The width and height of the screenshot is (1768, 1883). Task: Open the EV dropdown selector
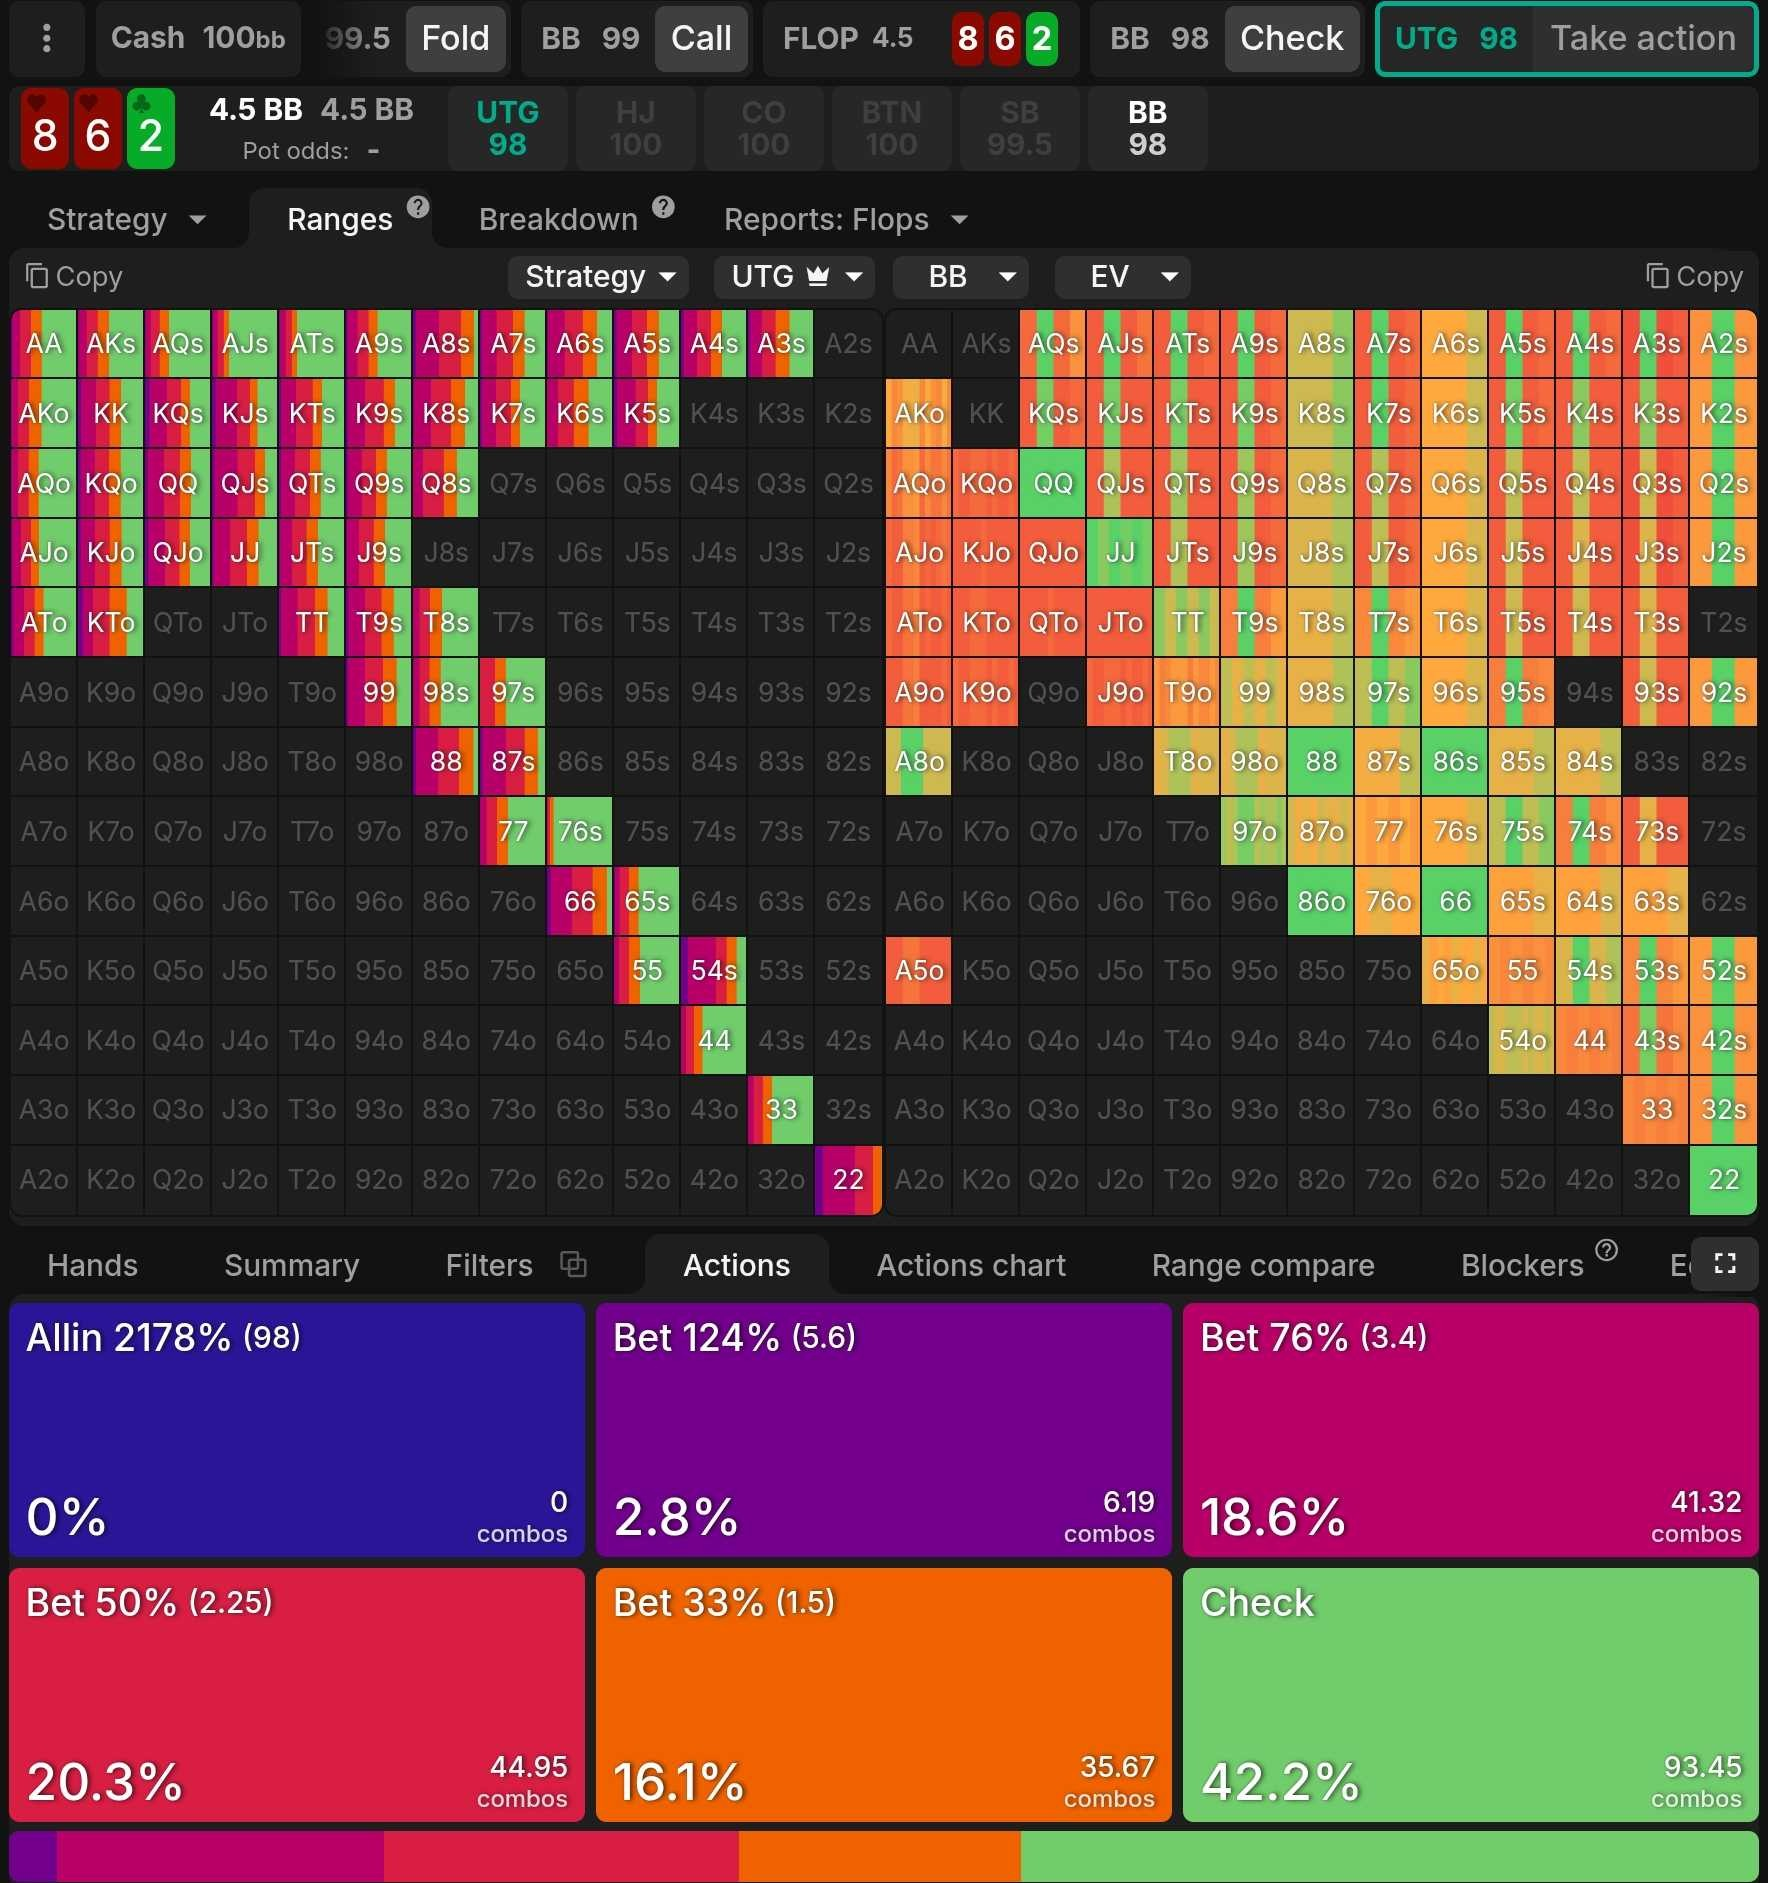click(x=1122, y=277)
